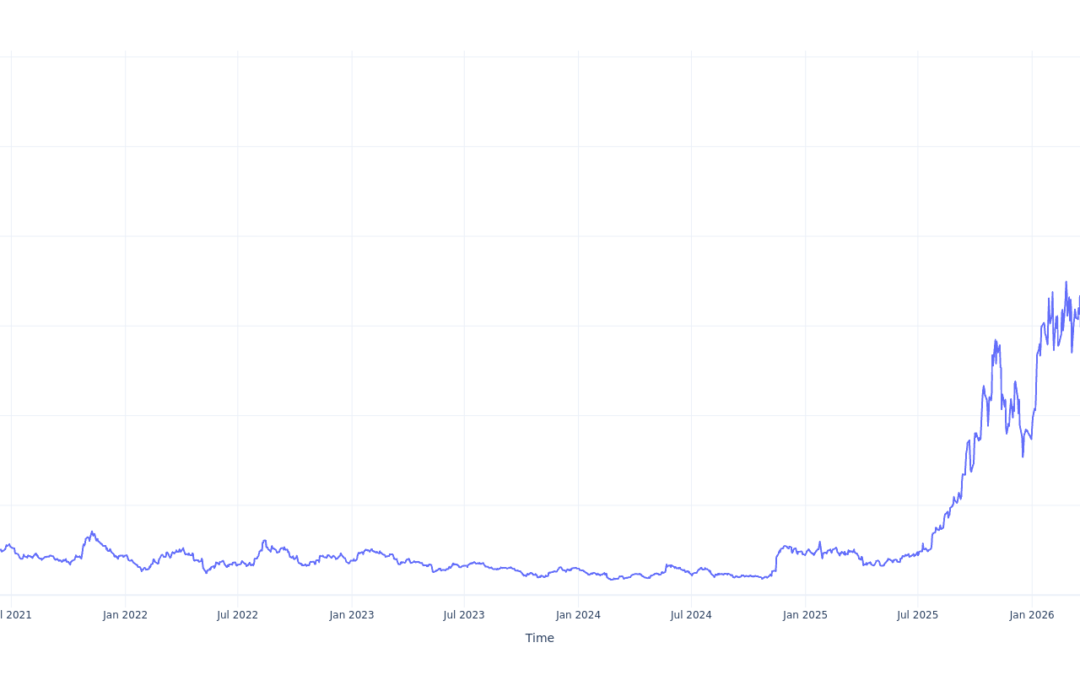1080x675 pixels.
Task: Click the line above the Jan 2023 gridline
Action: tap(351, 561)
